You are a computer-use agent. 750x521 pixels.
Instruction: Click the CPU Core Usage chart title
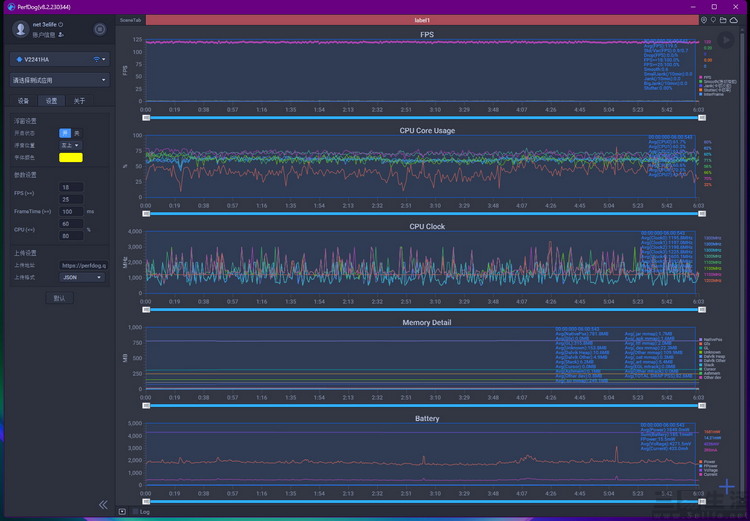427,131
